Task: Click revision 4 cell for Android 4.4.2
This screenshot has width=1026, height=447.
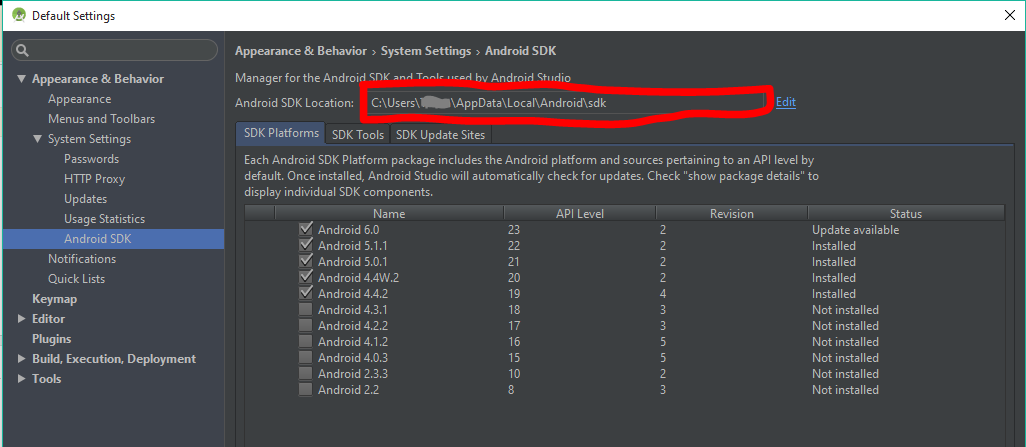Action: click(663, 294)
